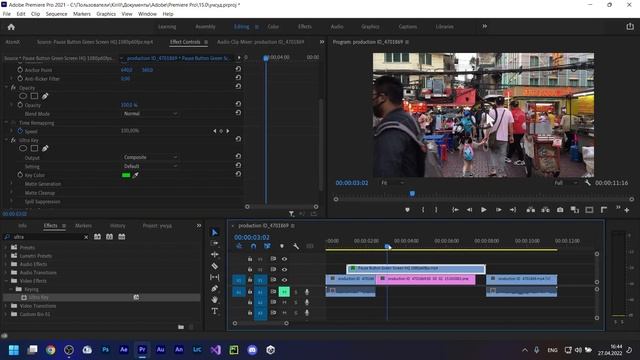Open the Output Composite dropdown
Image resolution: width=640 pixels, height=360 pixels.
click(x=150, y=157)
